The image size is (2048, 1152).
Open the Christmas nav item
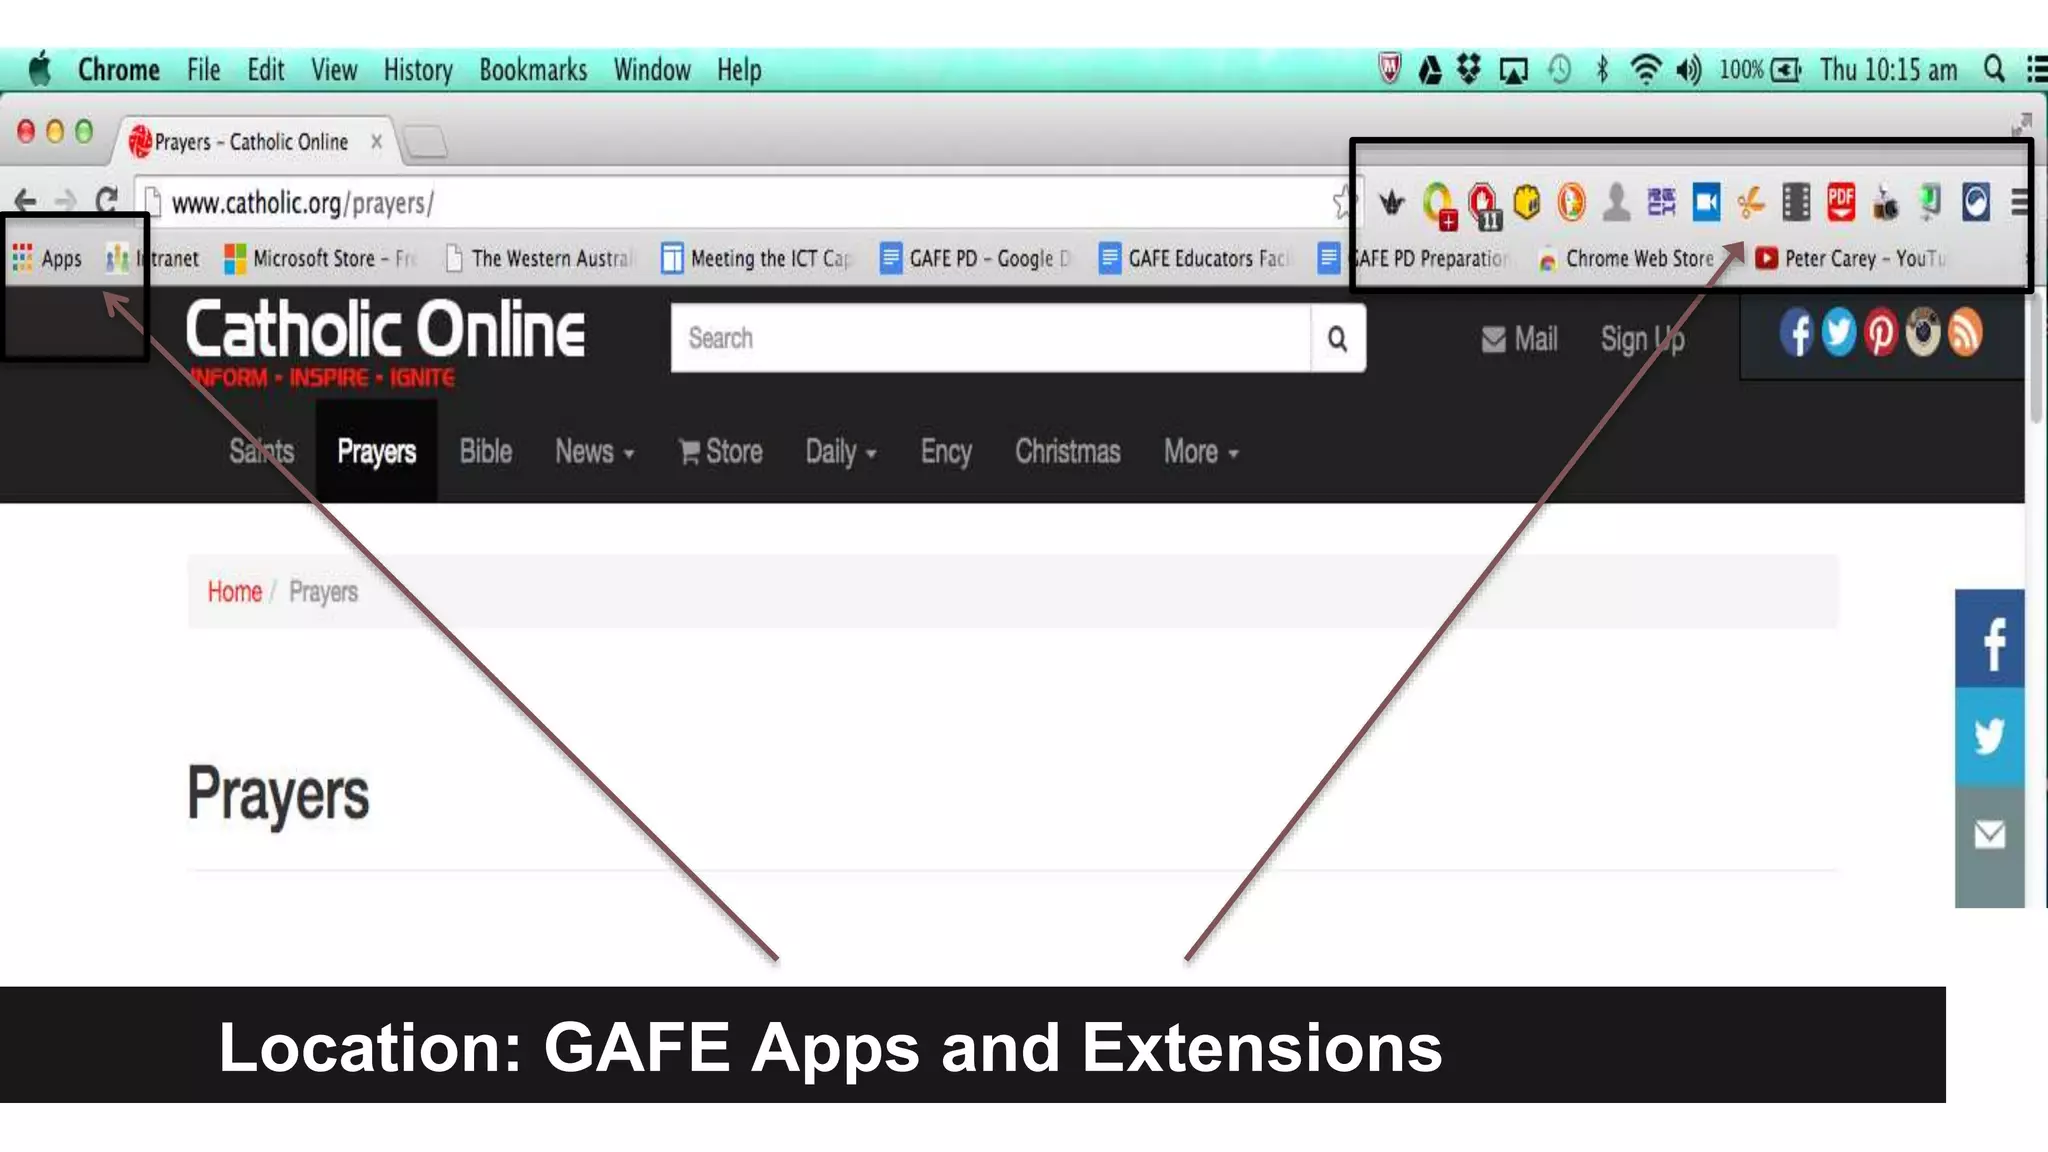pyautogui.click(x=1068, y=452)
